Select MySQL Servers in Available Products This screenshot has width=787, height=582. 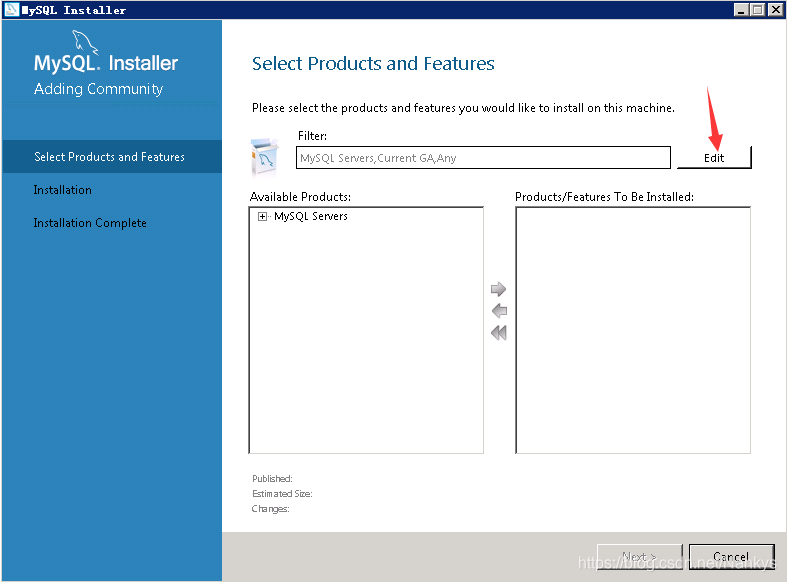pos(311,216)
